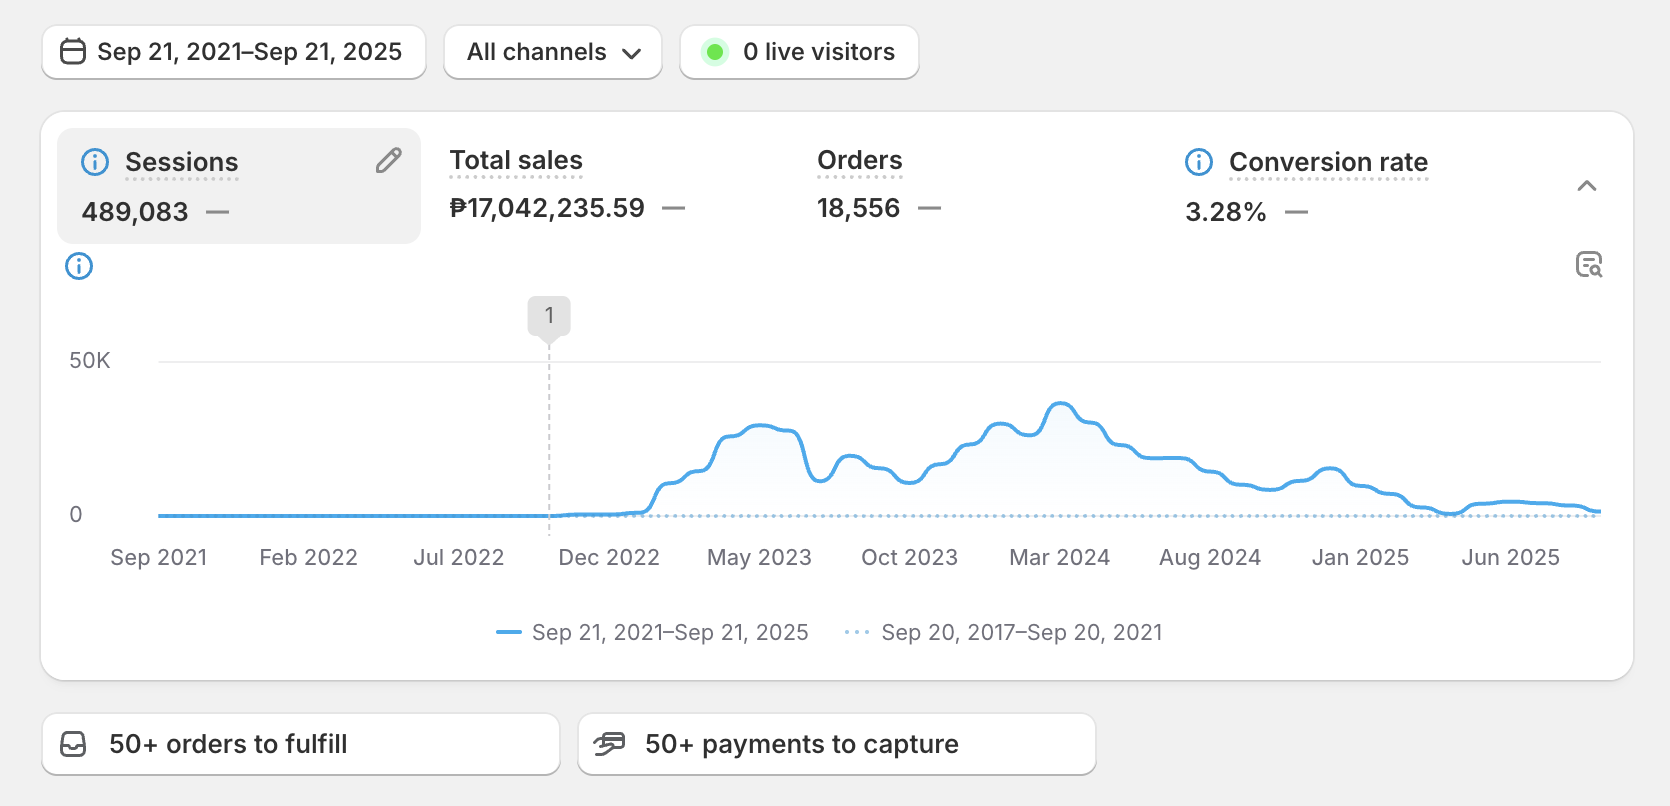
Task: Click the annotation marker labeled 1 on chart
Action: pyautogui.click(x=549, y=316)
